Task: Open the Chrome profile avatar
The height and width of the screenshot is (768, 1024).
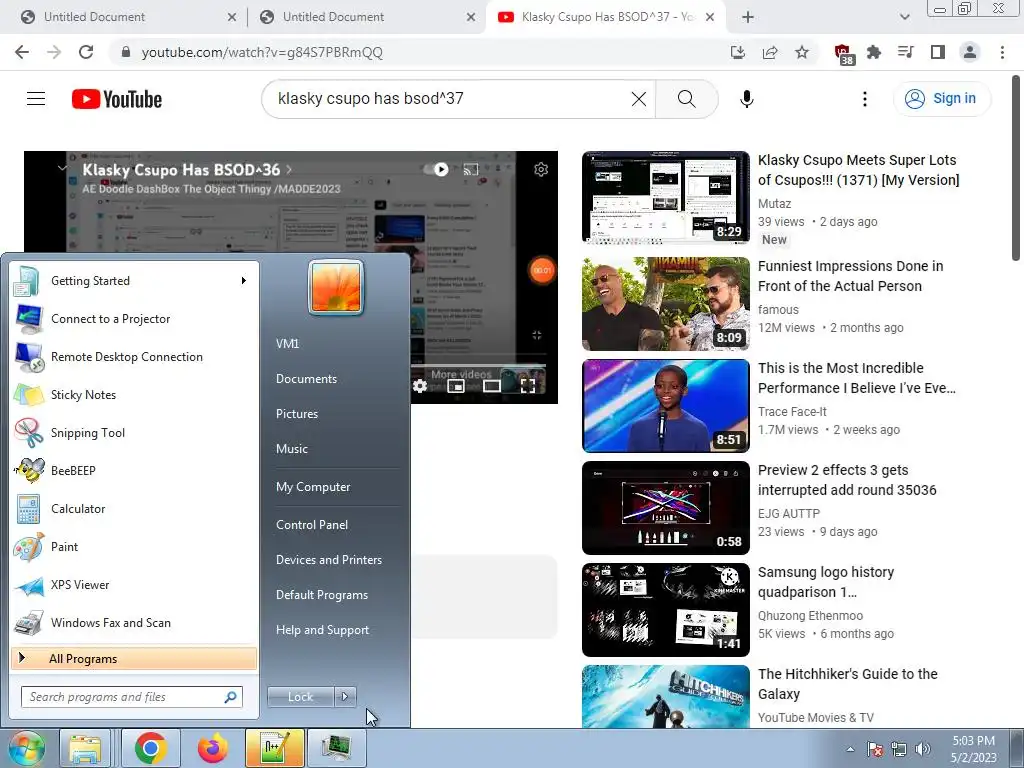Action: point(970,52)
